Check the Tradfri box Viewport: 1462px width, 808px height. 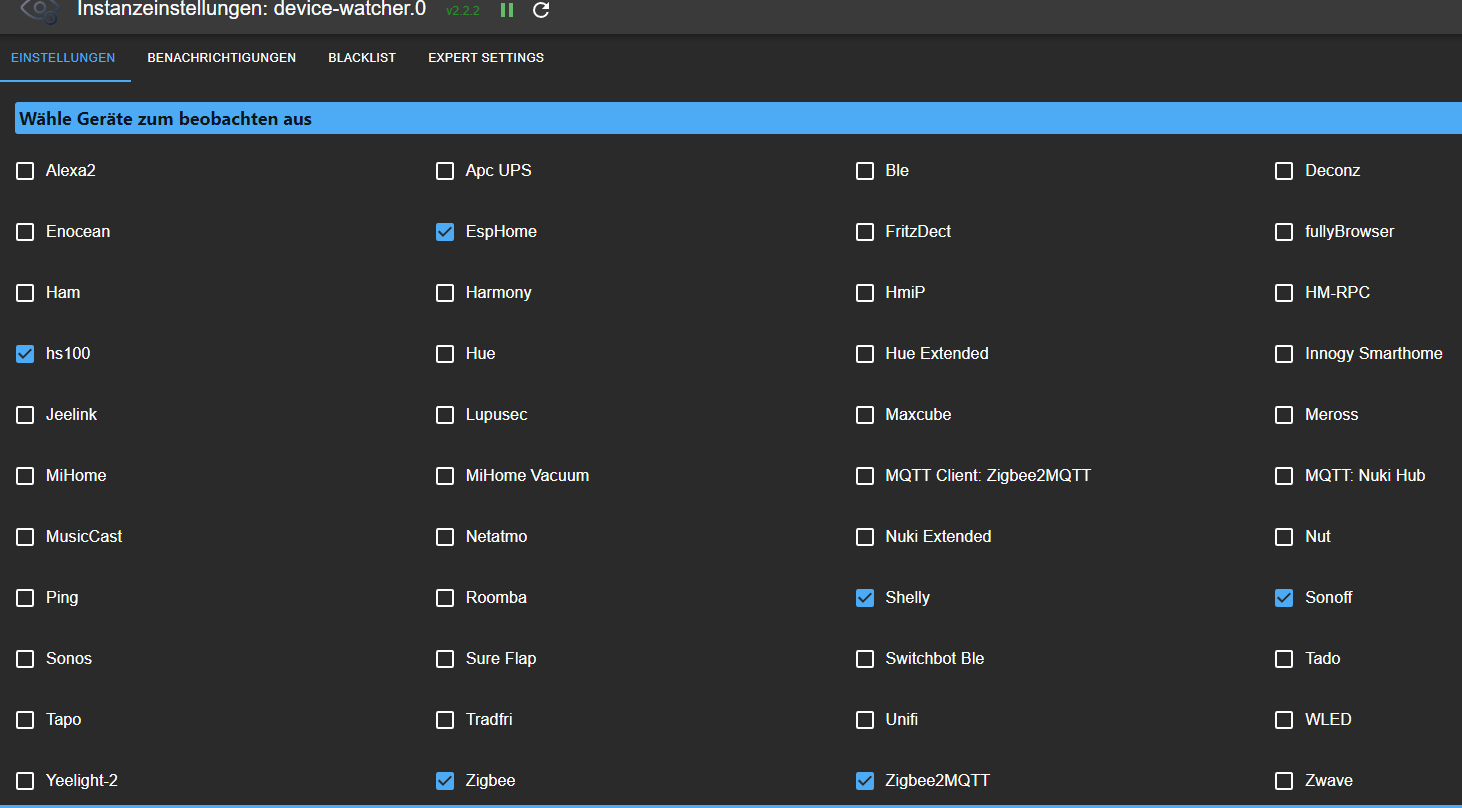point(445,720)
